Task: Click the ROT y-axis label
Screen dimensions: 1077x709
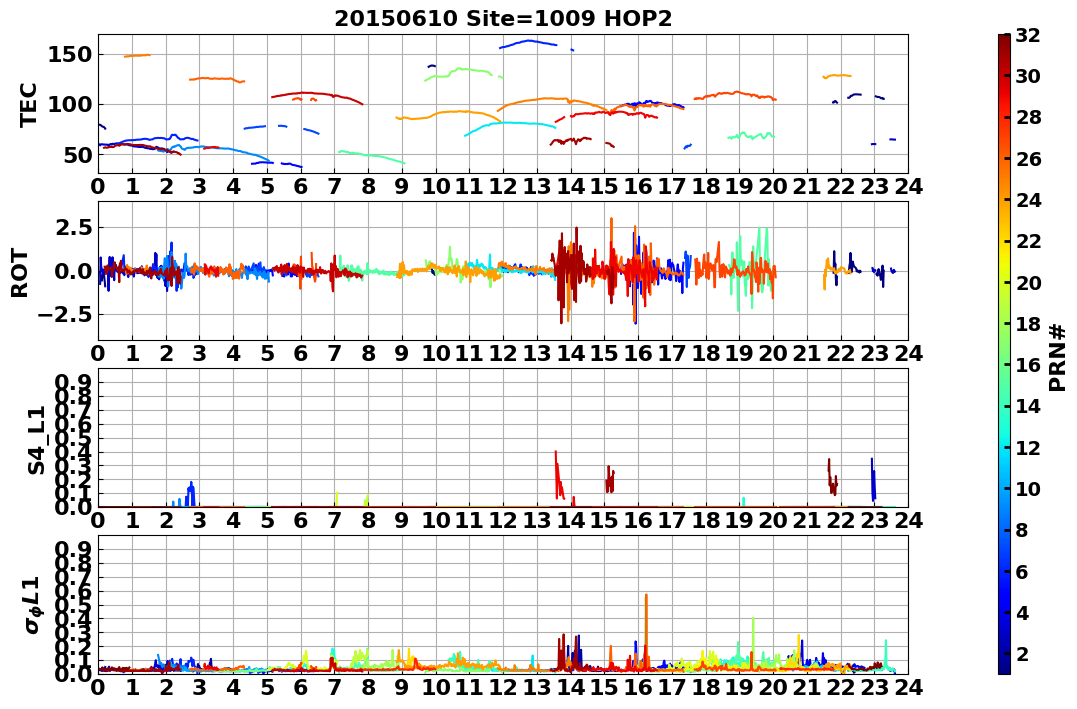Action: (x=20, y=273)
